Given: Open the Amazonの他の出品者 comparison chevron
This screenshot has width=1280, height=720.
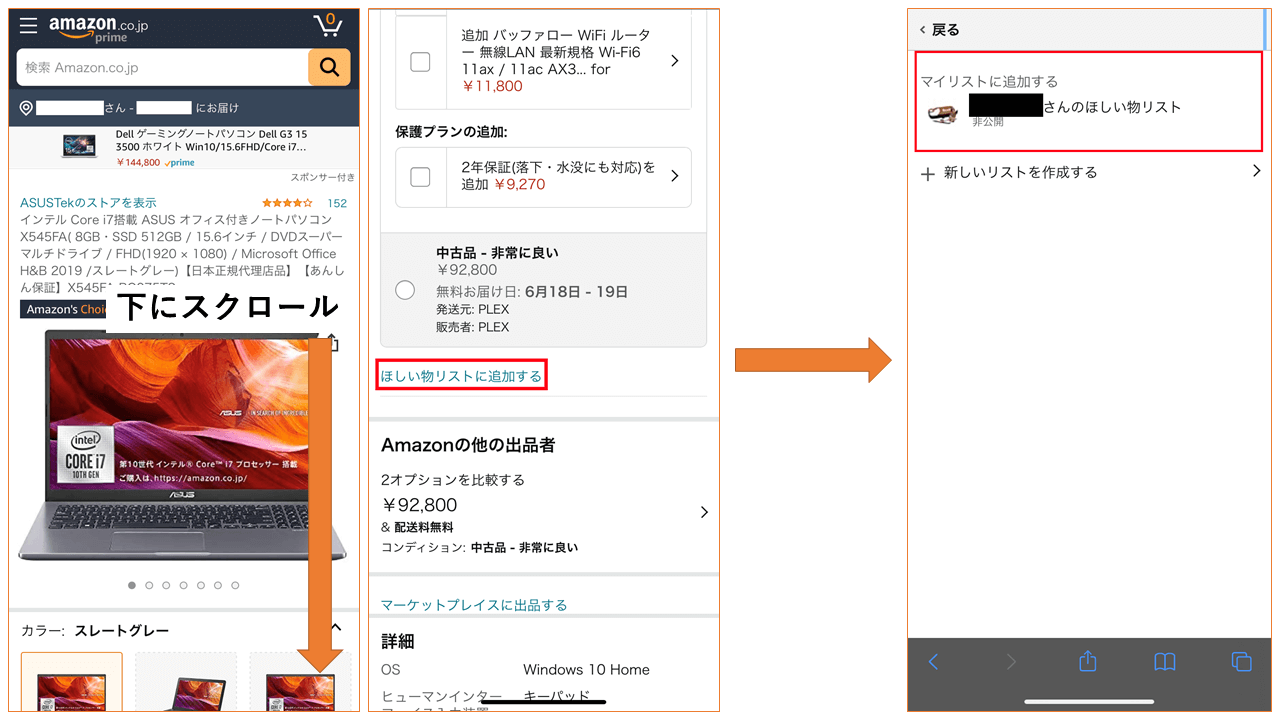Looking at the screenshot, I should tap(704, 511).
